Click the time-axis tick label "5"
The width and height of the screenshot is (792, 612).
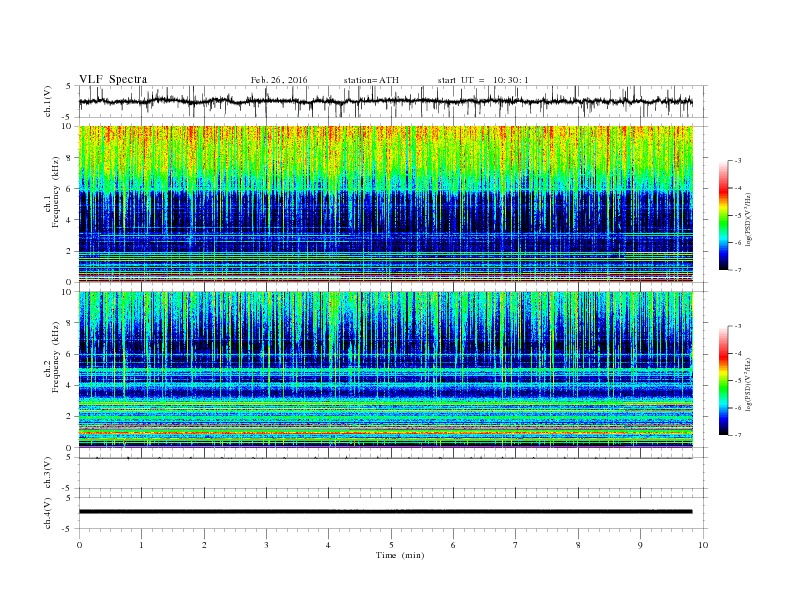391,545
